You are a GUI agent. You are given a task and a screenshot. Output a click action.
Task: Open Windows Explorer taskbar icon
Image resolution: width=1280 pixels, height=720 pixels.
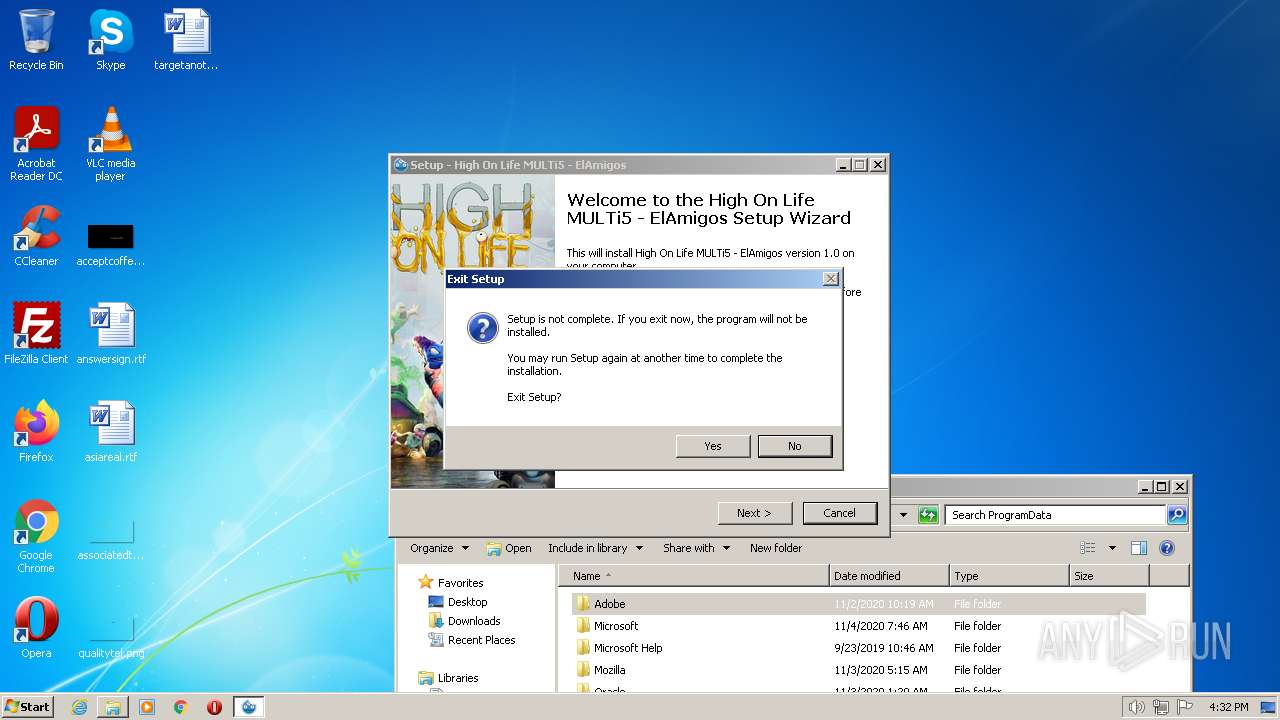coord(113,707)
